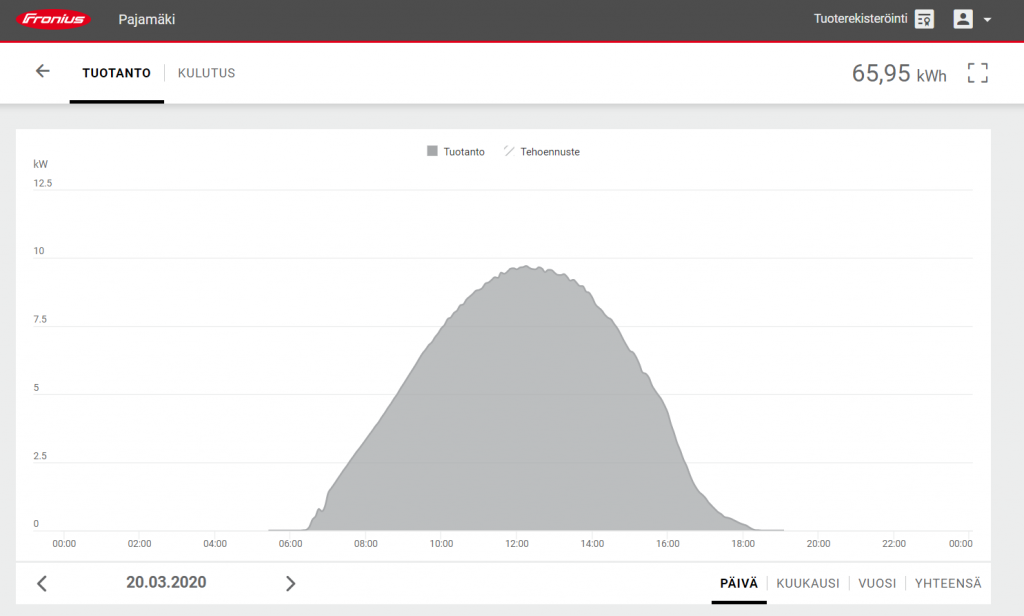Enter fullscreen chart view
The image size is (1024, 616).
[977, 73]
